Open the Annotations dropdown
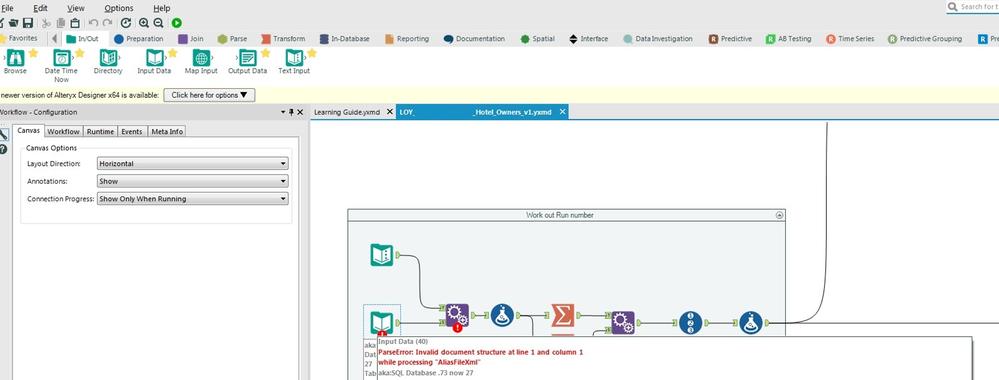Screen dimensions: 999x380 tap(192, 181)
